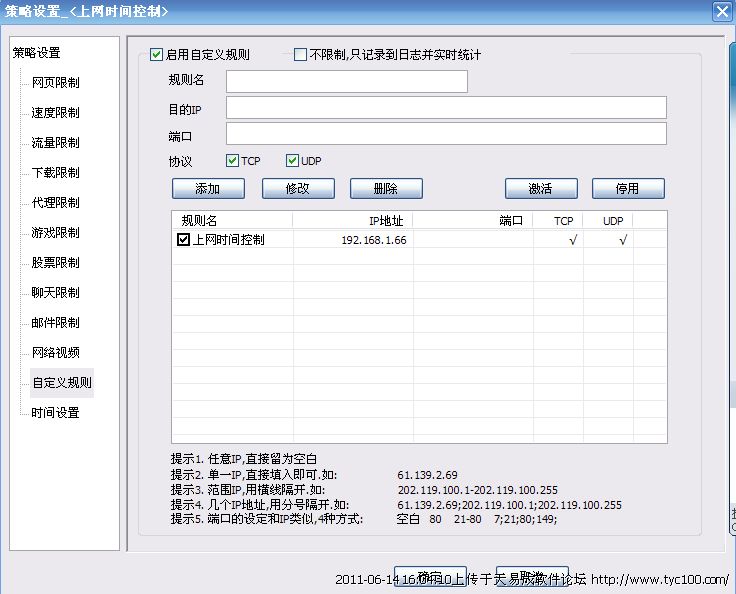736x594 pixels.
Task: Select 下载限制 tree item
Action: click(55, 173)
